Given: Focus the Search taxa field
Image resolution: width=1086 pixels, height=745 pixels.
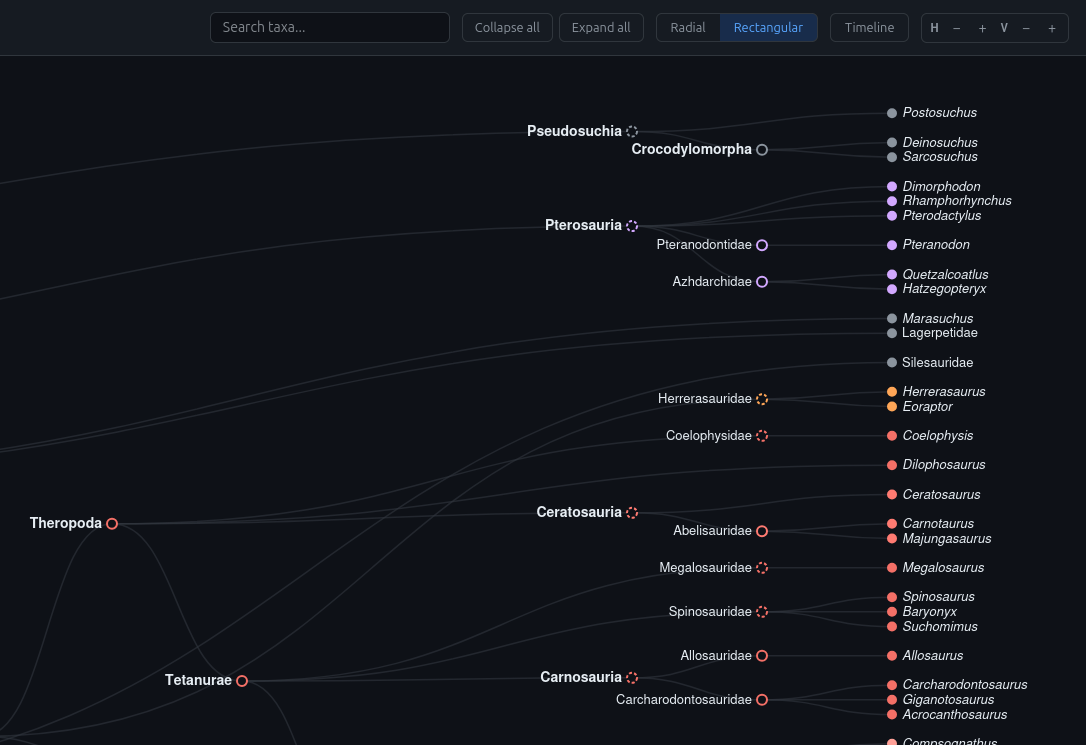Looking at the screenshot, I should pyautogui.click(x=330, y=28).
